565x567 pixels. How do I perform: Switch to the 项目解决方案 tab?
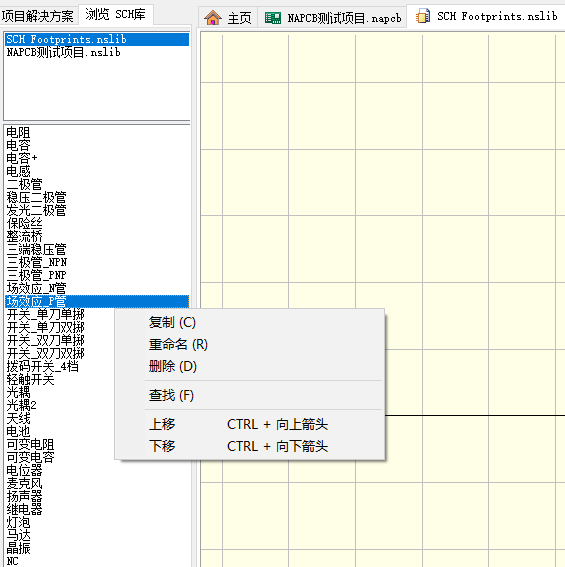click(37, 16)
